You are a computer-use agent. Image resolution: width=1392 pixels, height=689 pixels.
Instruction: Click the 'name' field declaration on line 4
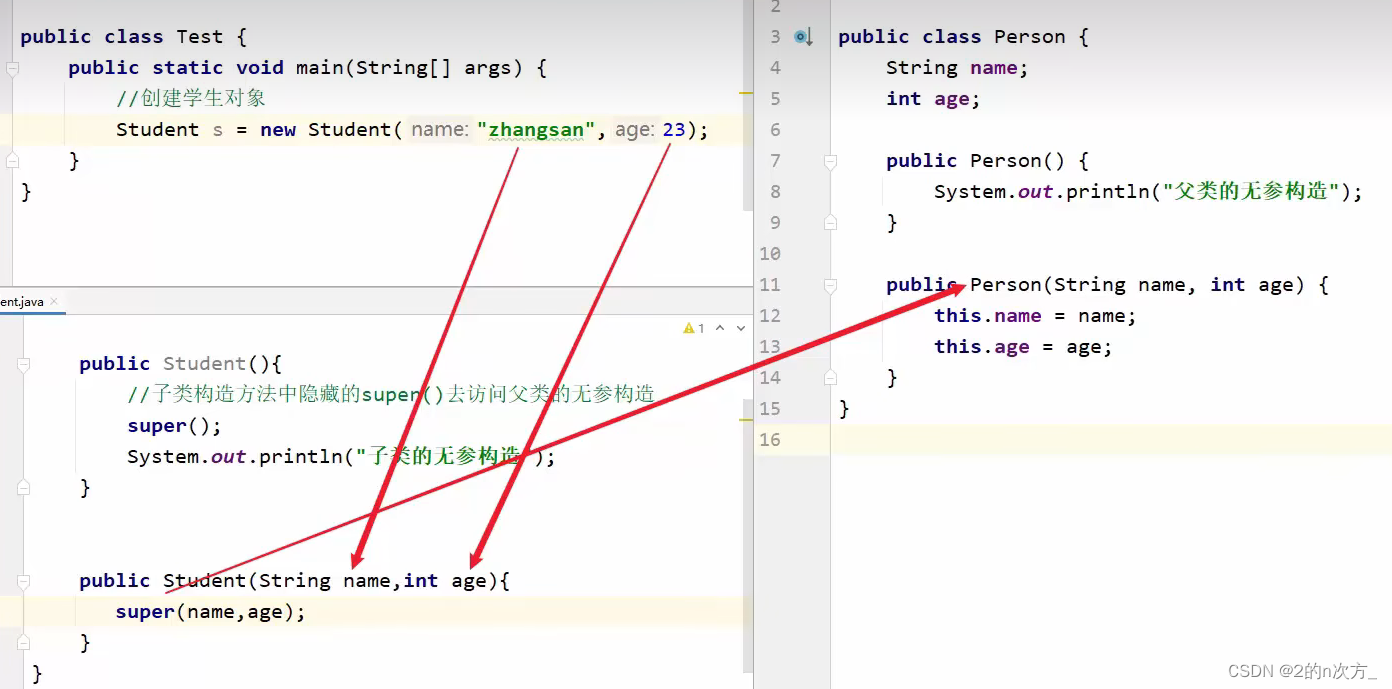[x=993, y=68]
